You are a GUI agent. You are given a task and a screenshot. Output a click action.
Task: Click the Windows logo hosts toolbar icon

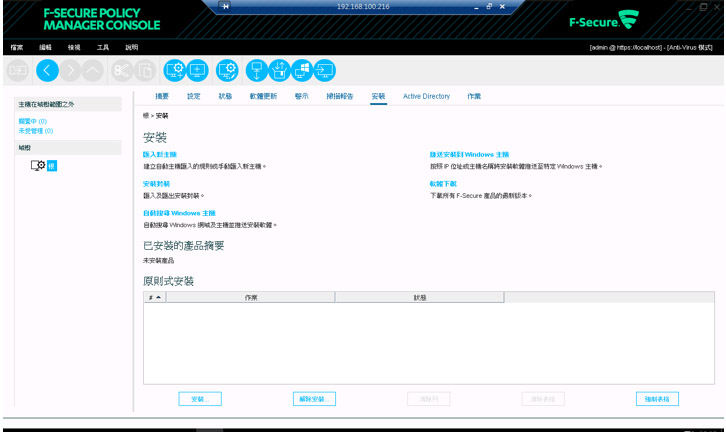click(302, 71)
